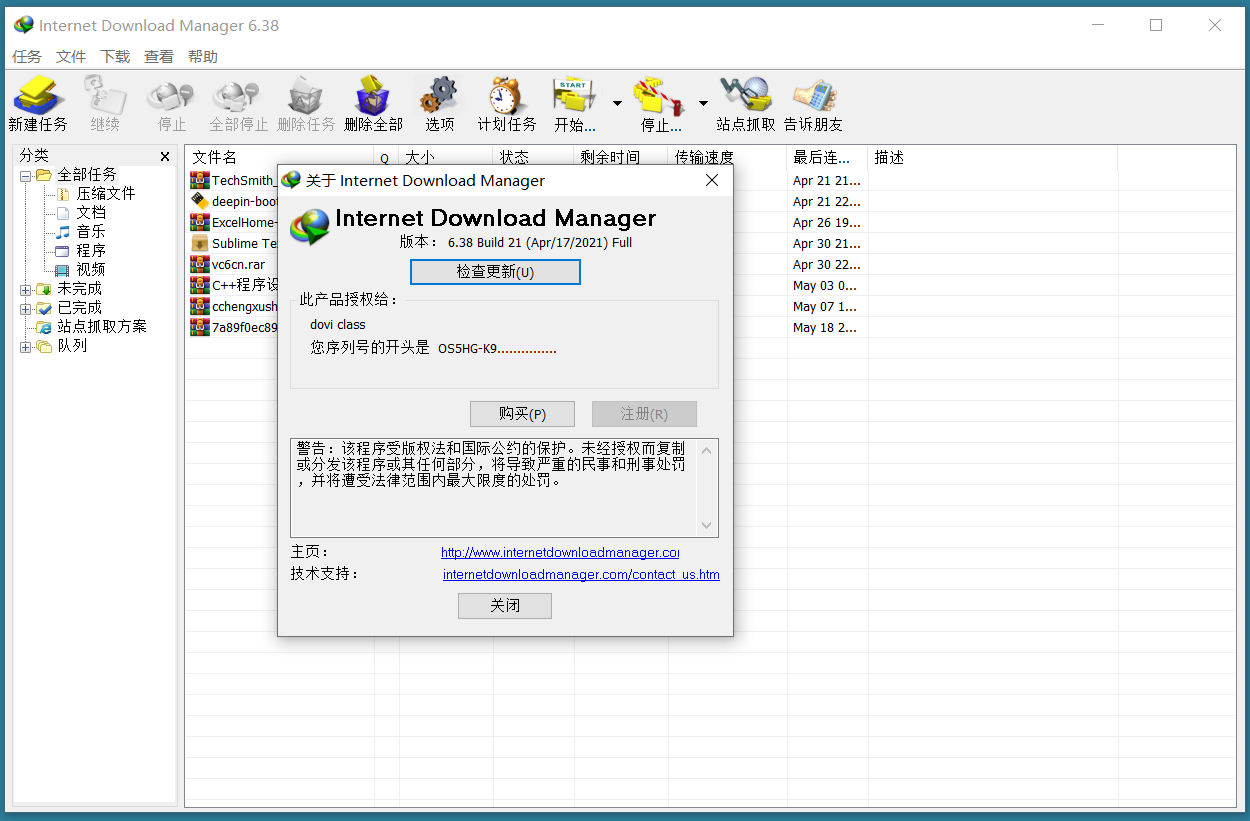Open the 文件 menu
The image size is (1250, 821).
pos(71,57)
